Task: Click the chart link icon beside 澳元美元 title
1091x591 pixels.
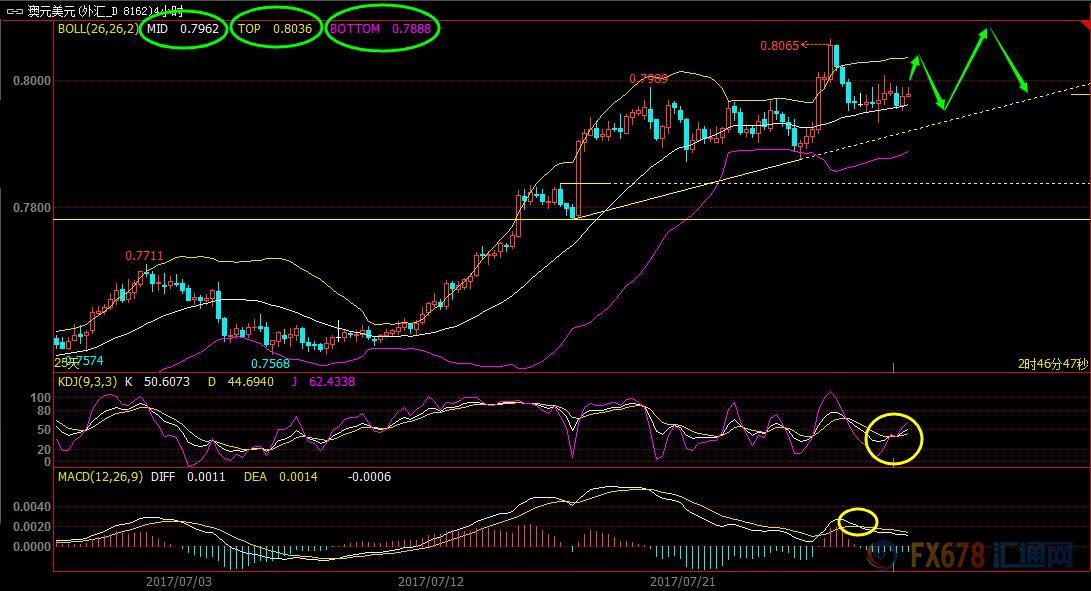Action: coord(13,11)
